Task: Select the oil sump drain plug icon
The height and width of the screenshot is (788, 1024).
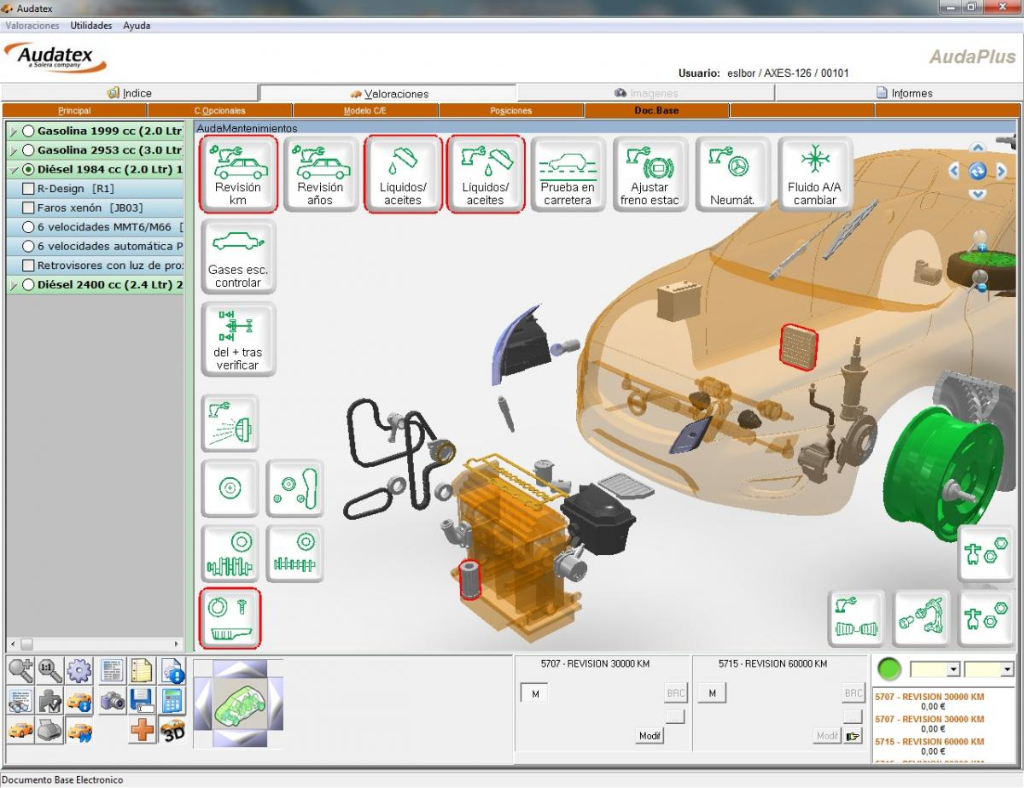Action: 230,618
